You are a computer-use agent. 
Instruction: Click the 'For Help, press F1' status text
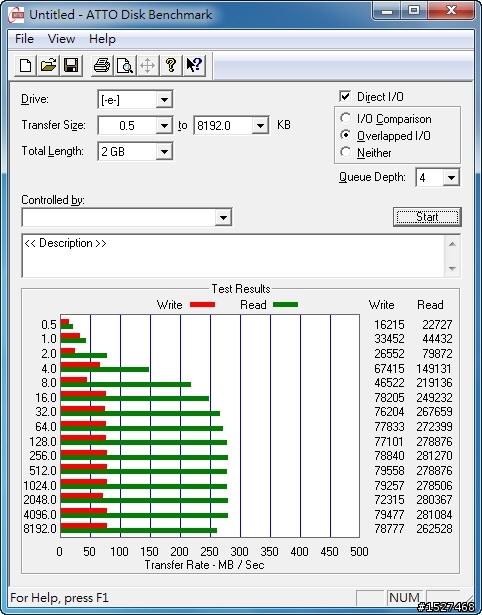[60, 598]
